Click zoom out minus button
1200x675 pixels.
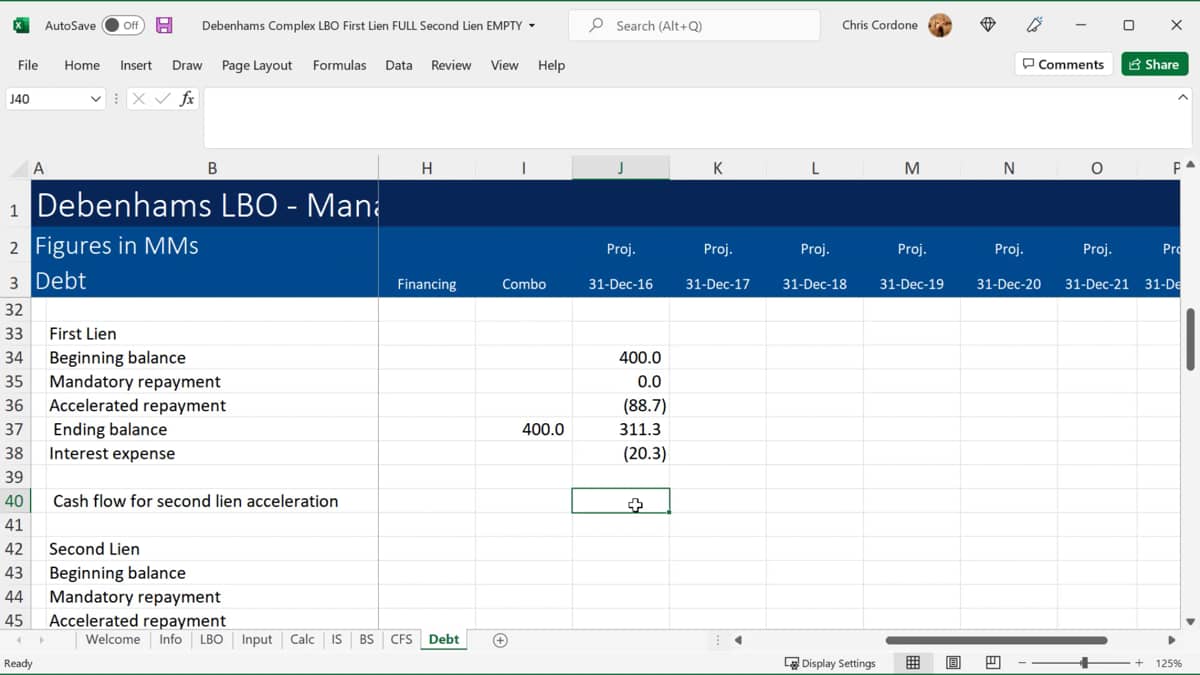point(1022,663)
